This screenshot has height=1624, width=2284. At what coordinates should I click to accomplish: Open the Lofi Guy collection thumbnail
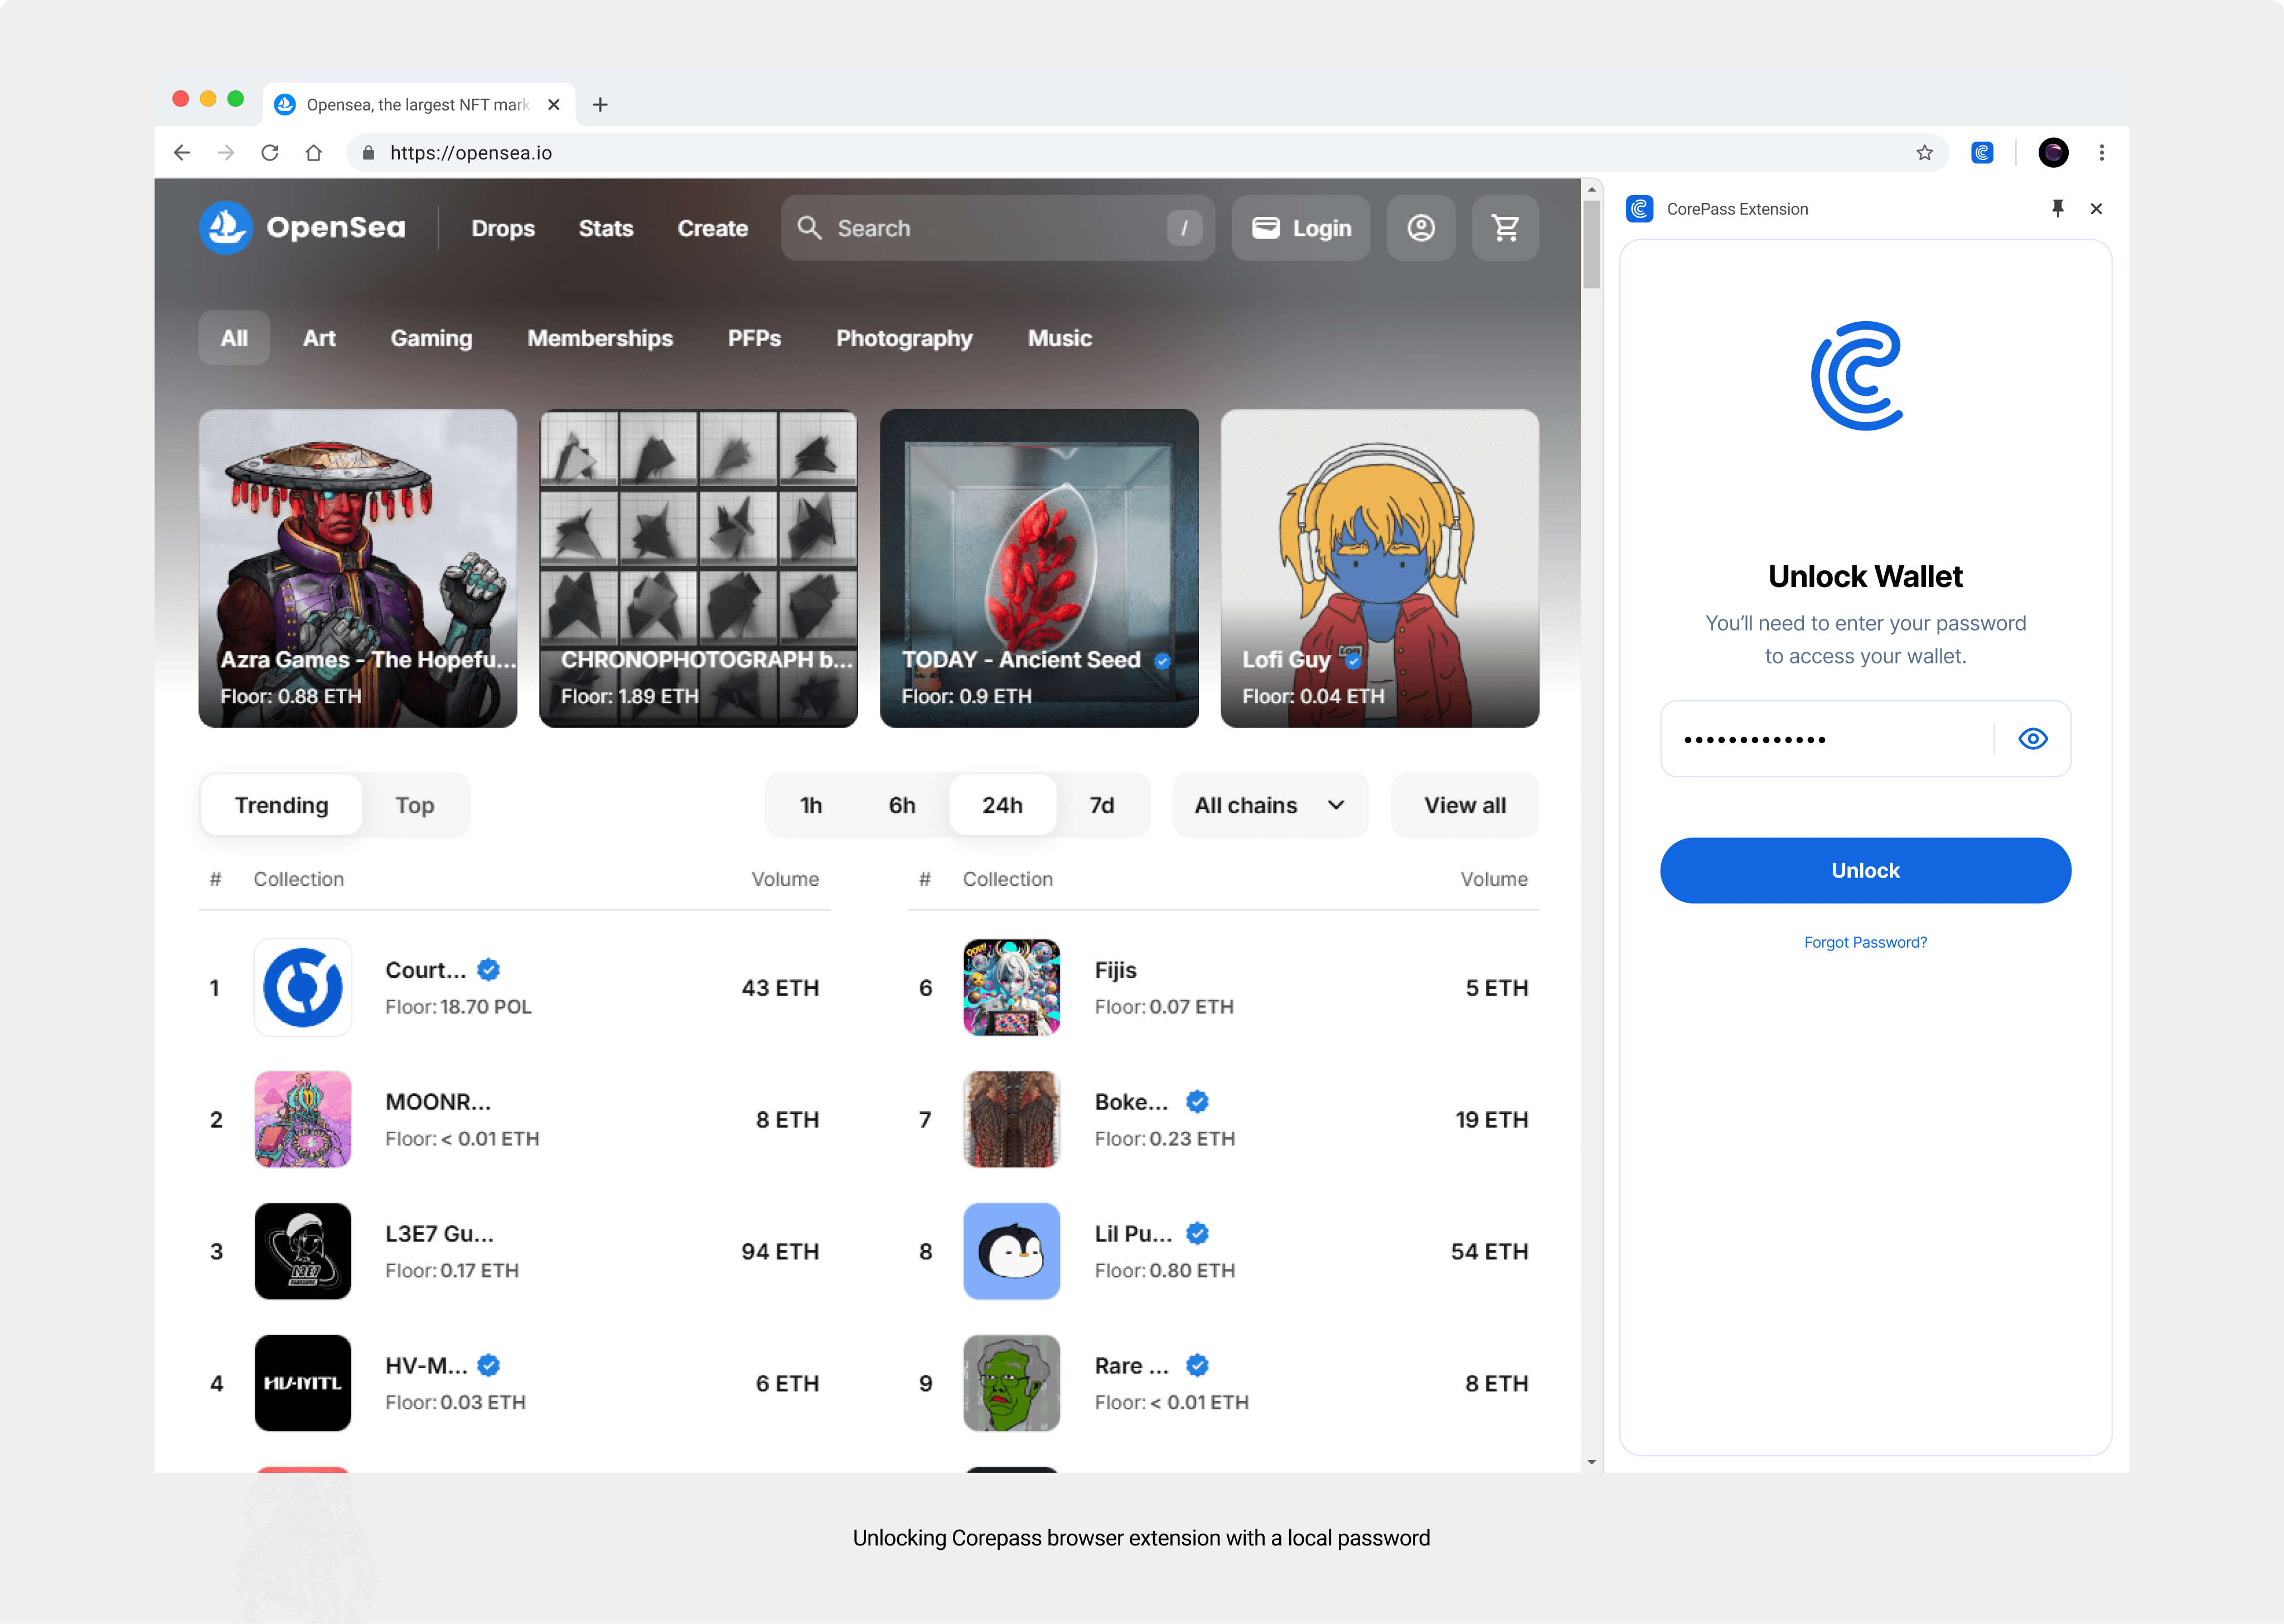click(1379, 568)
